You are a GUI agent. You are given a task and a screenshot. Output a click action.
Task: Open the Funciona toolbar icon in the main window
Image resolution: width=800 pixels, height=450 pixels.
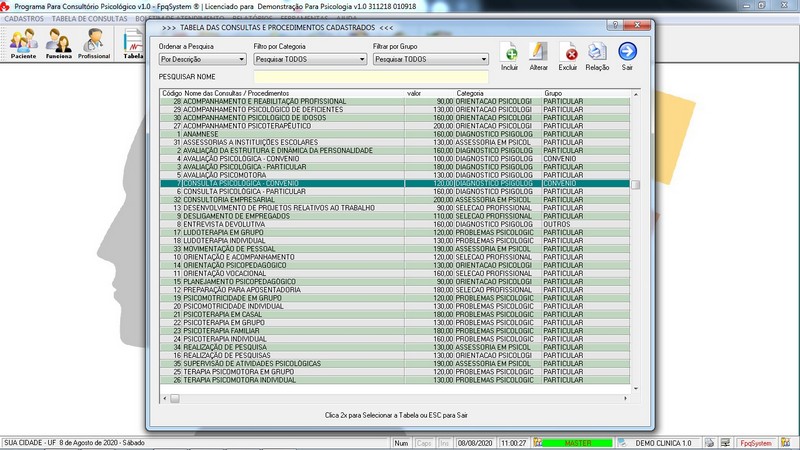pyautogui.click(x=58, y=43)
